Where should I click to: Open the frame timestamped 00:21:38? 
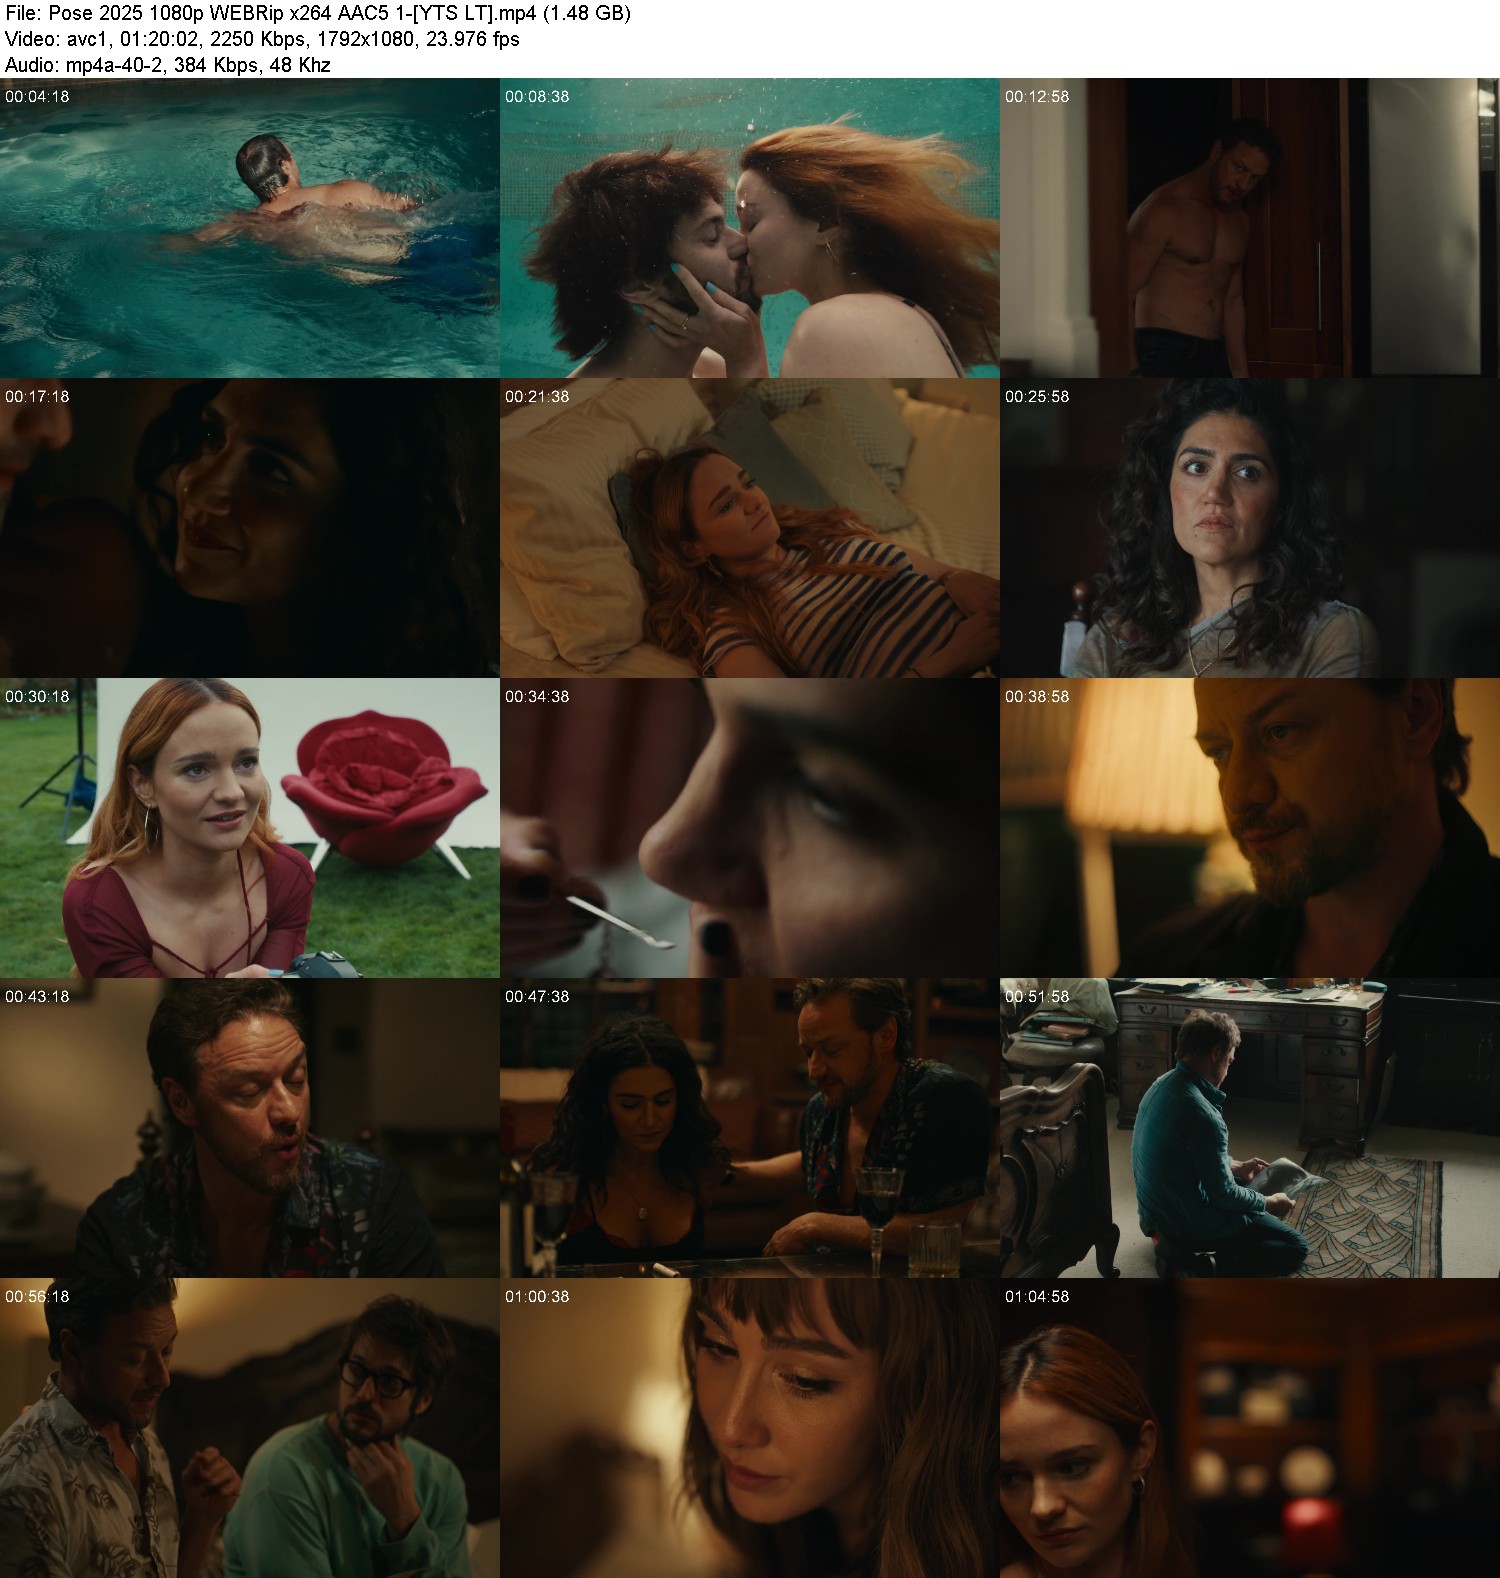click(750, 528)
